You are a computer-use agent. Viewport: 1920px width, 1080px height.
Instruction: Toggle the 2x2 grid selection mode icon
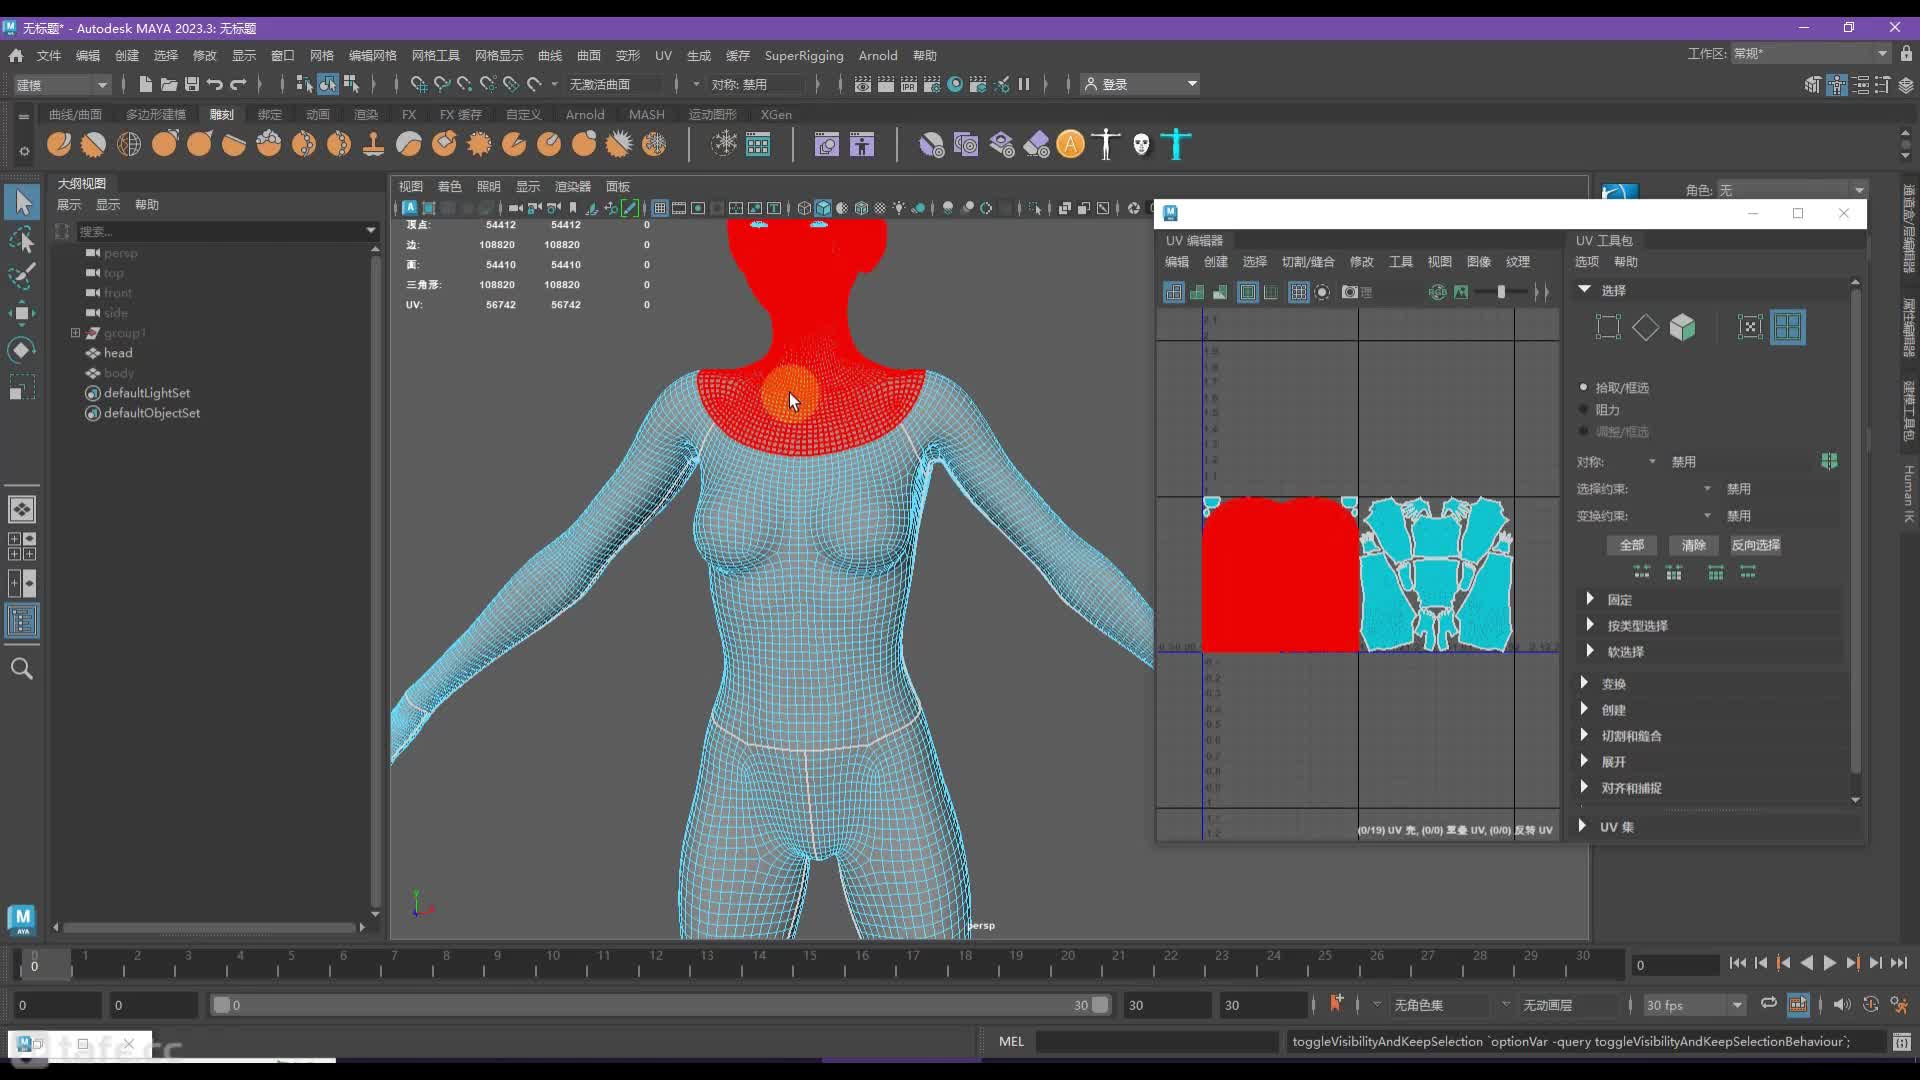click(x=1788, y=327)
